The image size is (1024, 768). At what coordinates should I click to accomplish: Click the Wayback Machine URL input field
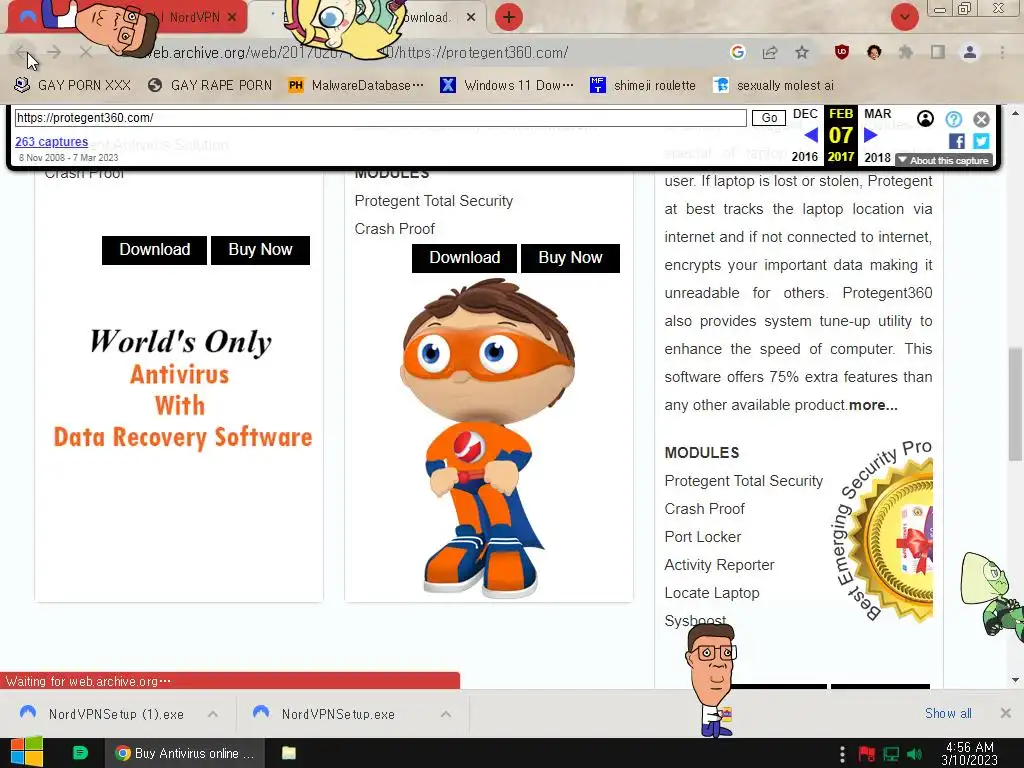coord(381,118)
